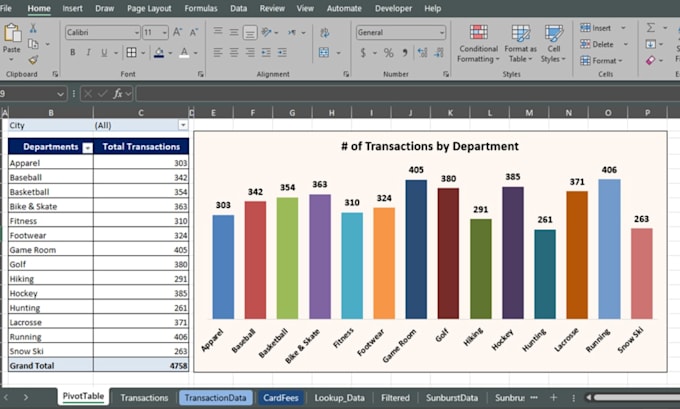The height and width of the screenshot is (409, 680).
Task: Open Cell Styles gallery
Action: [x=553, y=43]
